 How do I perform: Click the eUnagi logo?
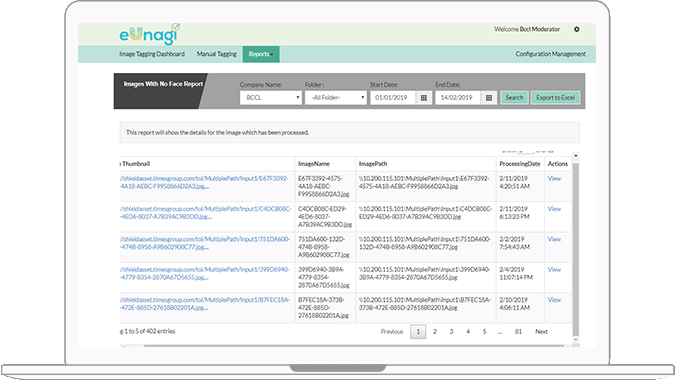149,34
